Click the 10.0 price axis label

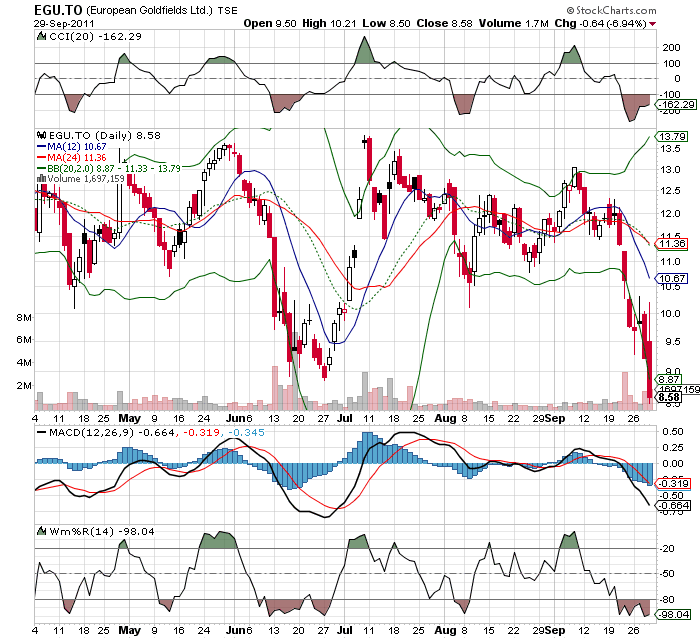(x=670, y=313)
